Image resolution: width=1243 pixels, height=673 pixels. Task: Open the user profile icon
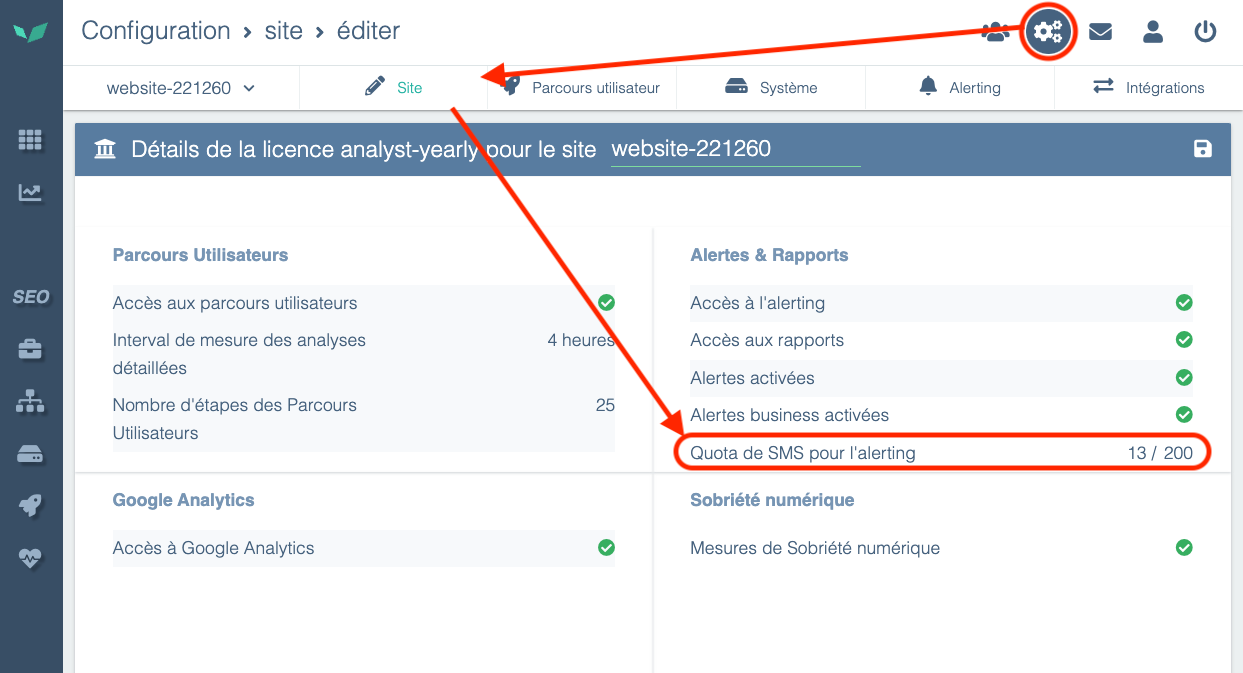point(1153,32)
